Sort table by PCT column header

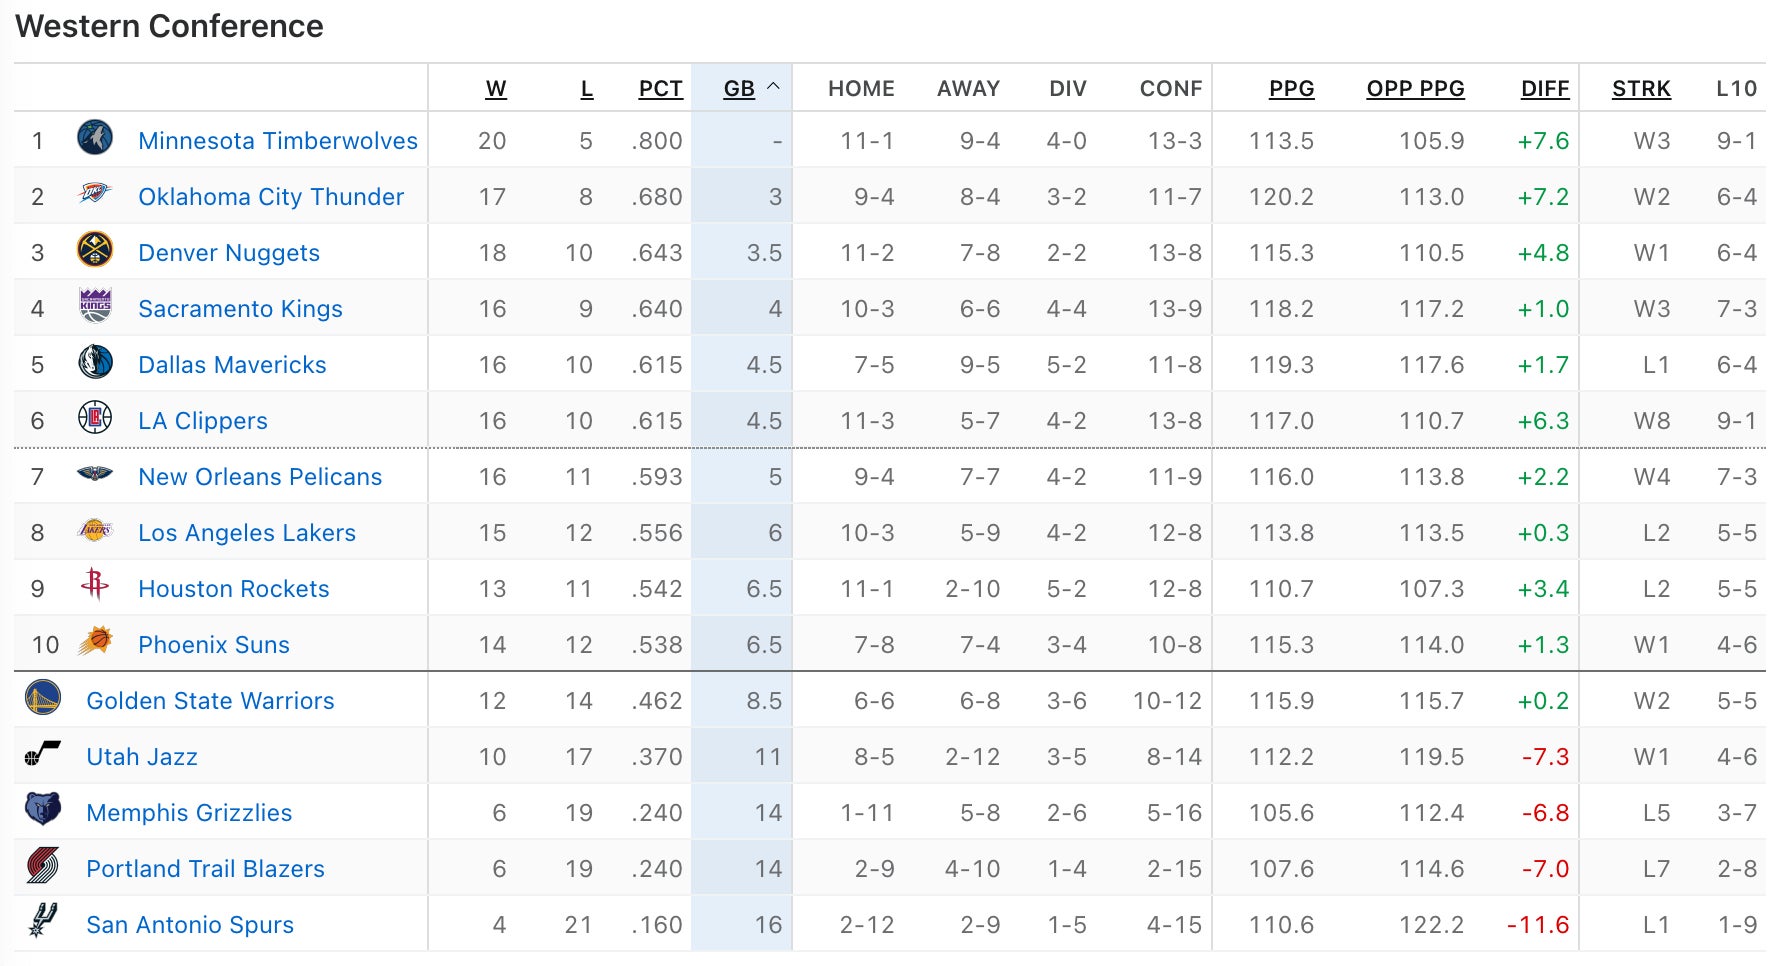tap(660, 89)
